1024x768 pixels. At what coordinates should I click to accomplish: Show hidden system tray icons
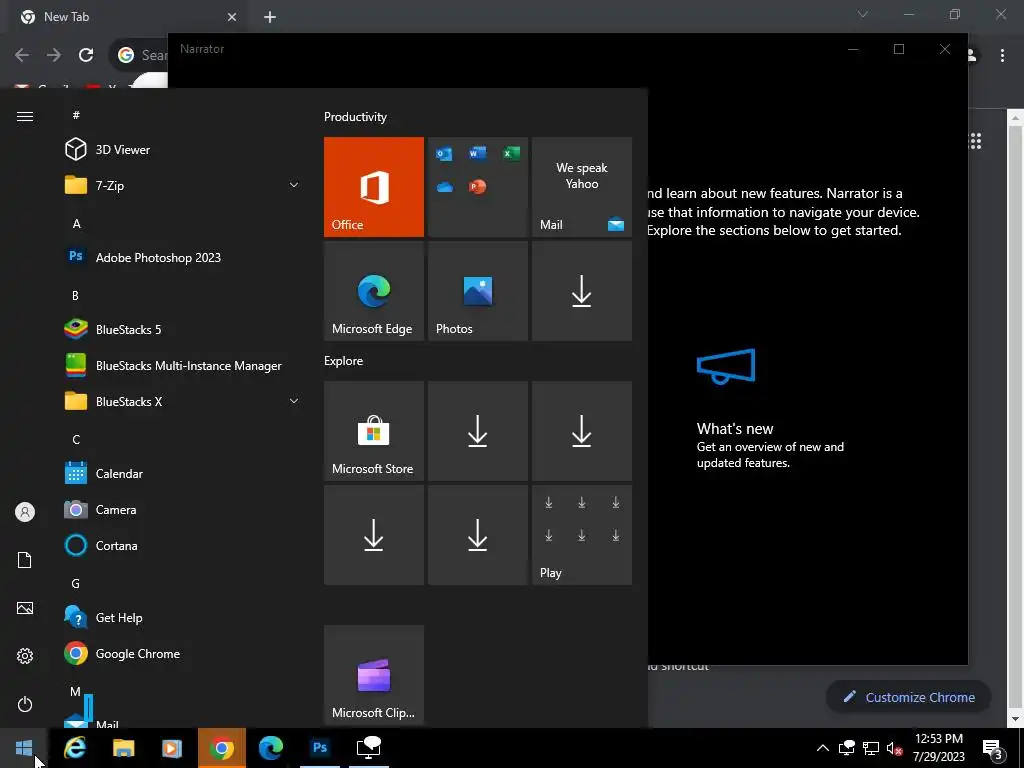click(x=823, y=748)
